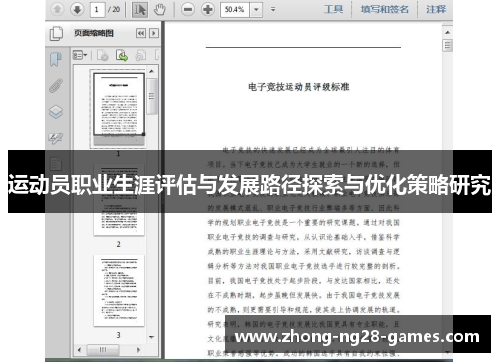Viewport: 500px width, 362px height.
Task: Select the arrow selection tool
Action: (x=140, y=10)
